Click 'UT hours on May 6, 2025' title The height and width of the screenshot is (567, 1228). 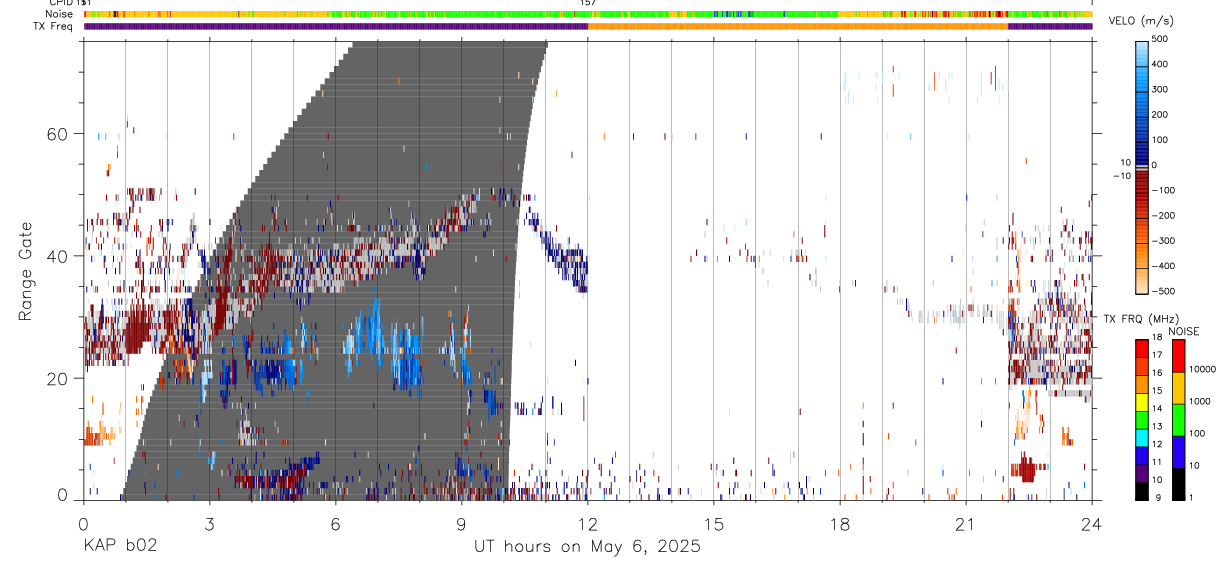[x=587, y=546]
